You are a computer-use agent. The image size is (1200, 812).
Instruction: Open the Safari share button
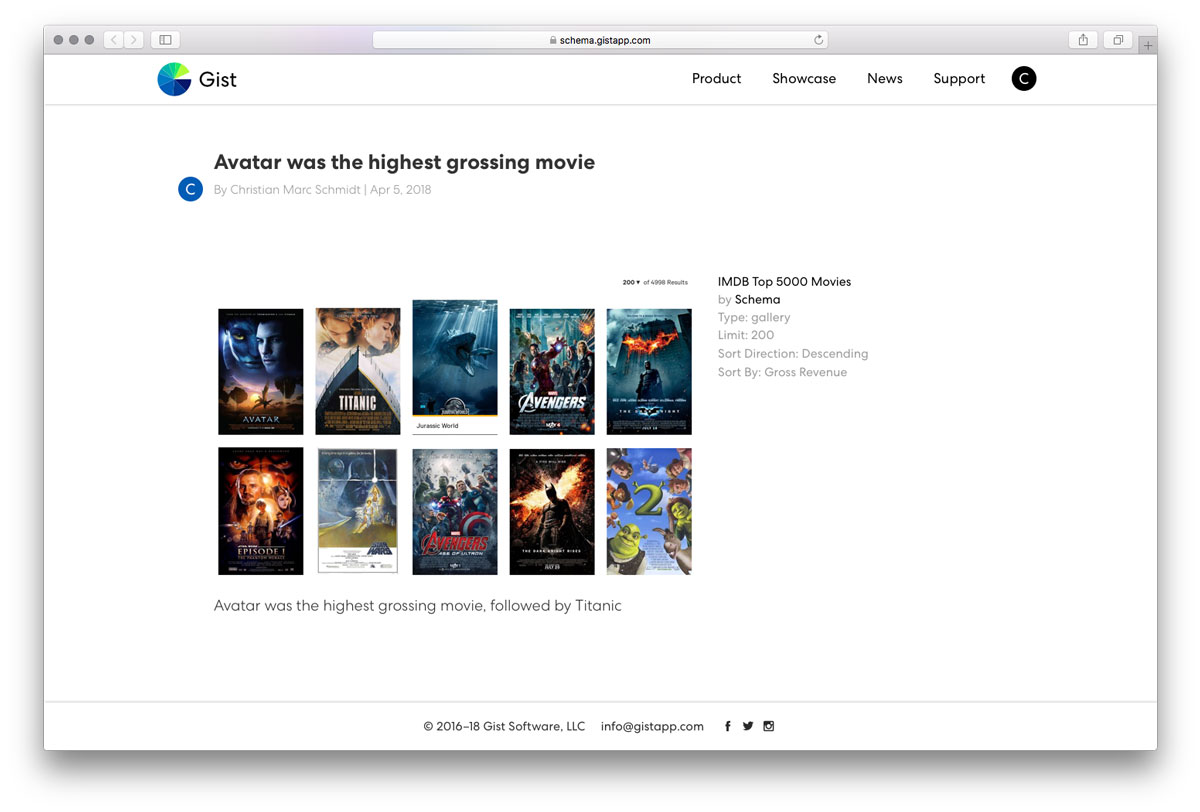[x=1083, y=40]
